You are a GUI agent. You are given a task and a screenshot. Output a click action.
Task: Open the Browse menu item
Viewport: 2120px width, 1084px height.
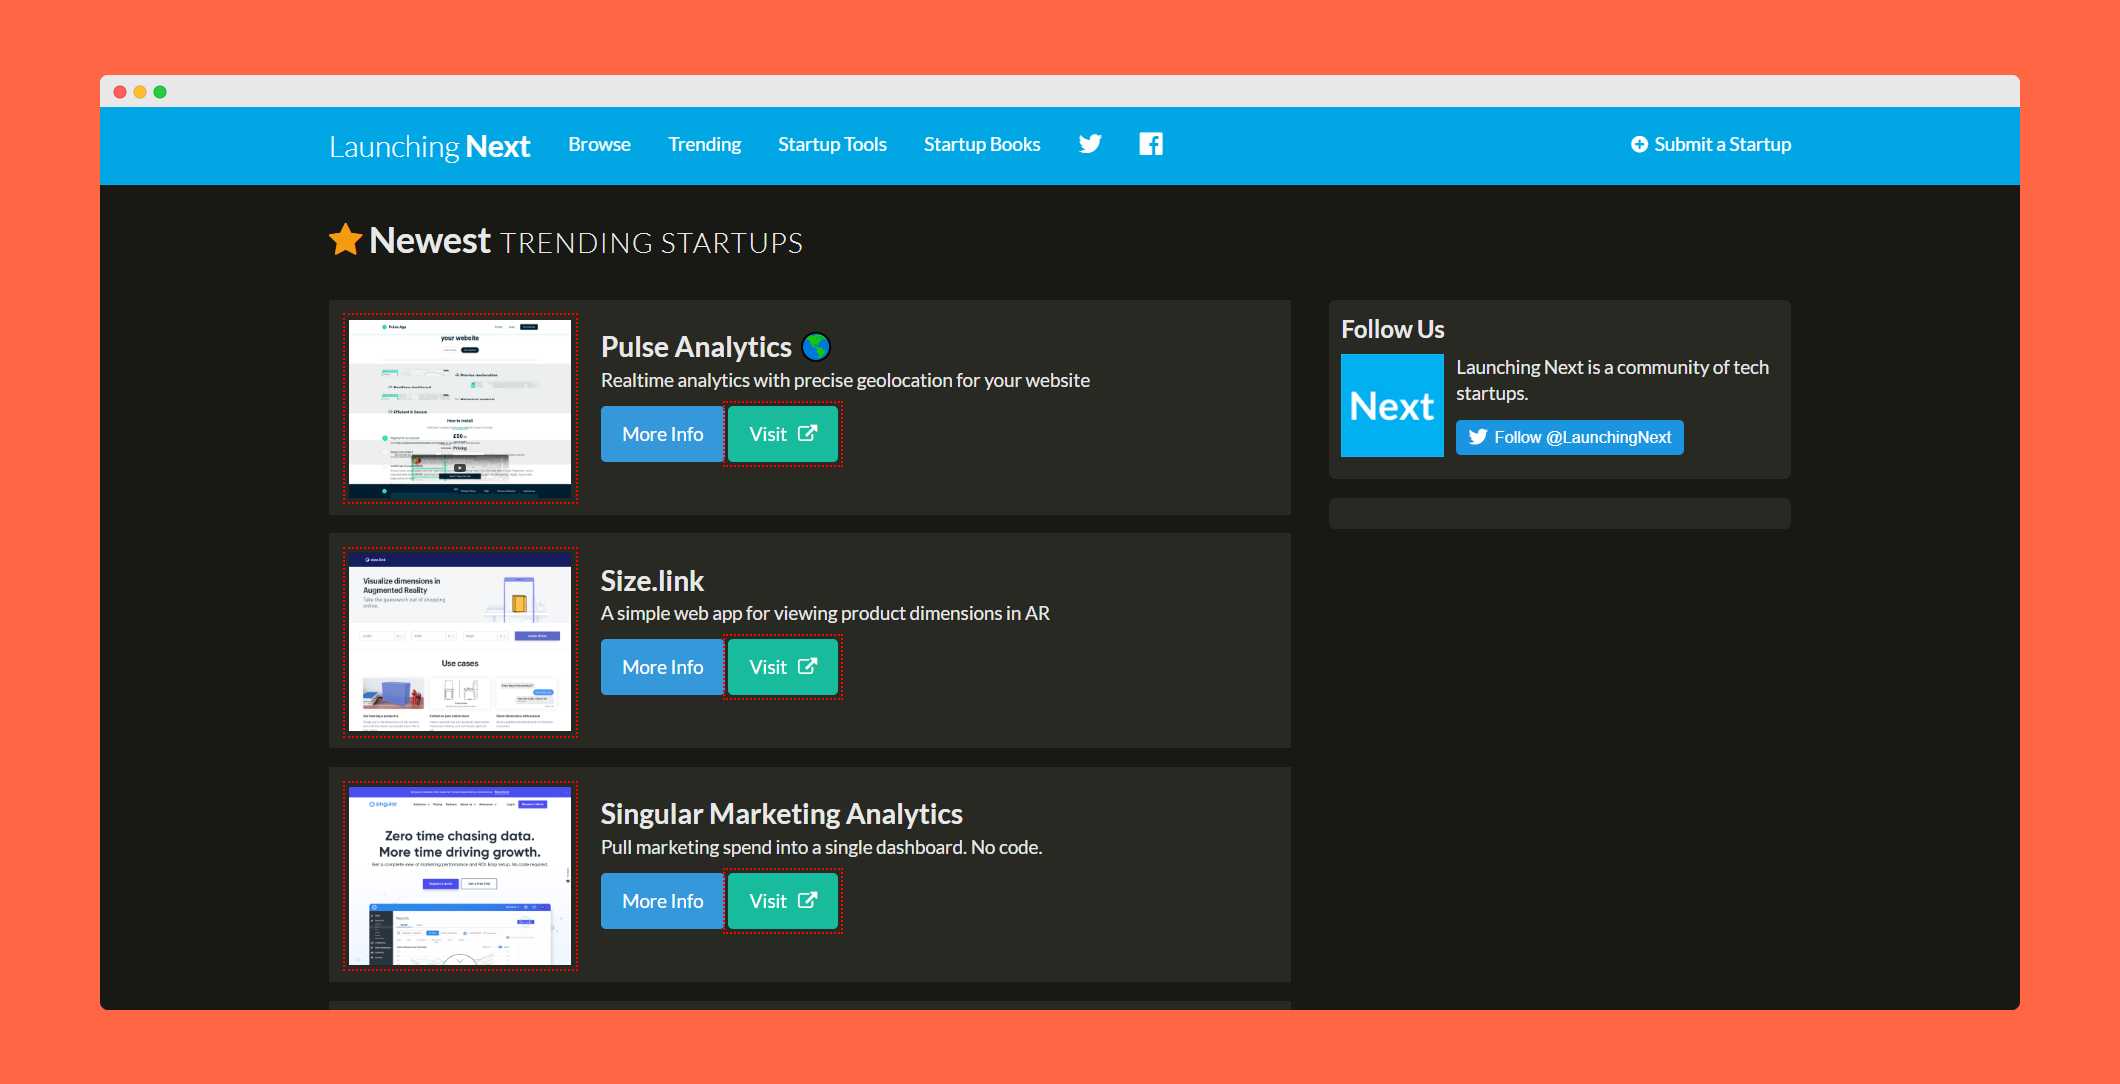coord(599,144)
